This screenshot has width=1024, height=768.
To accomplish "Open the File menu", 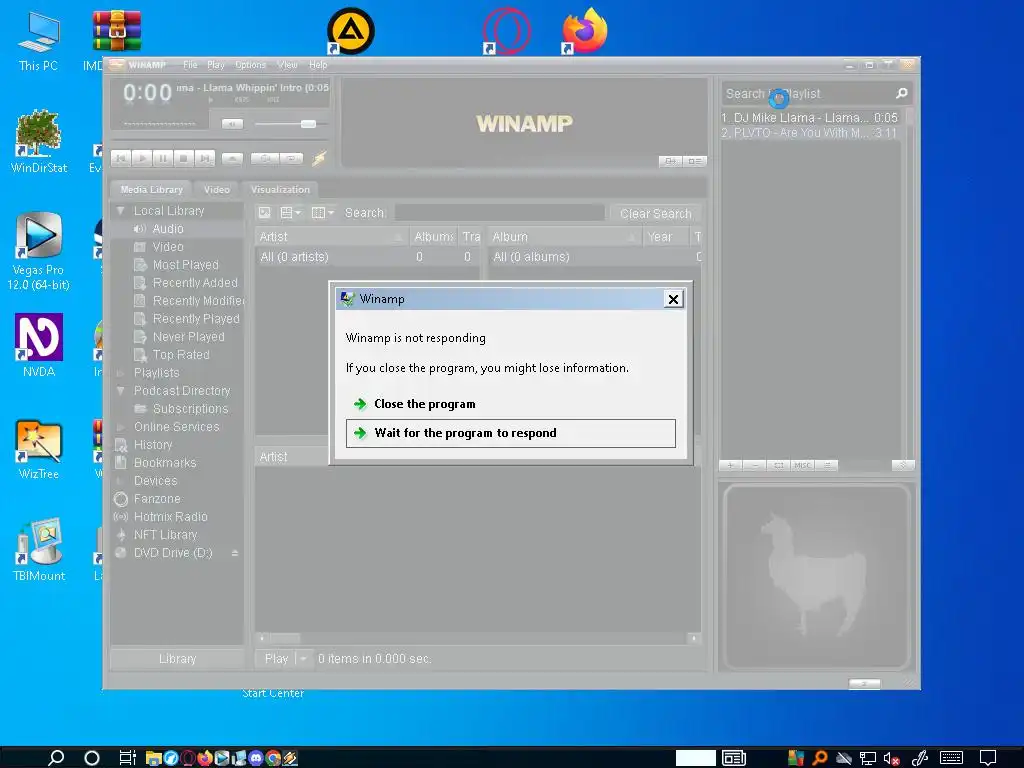I will click(190, 65).
